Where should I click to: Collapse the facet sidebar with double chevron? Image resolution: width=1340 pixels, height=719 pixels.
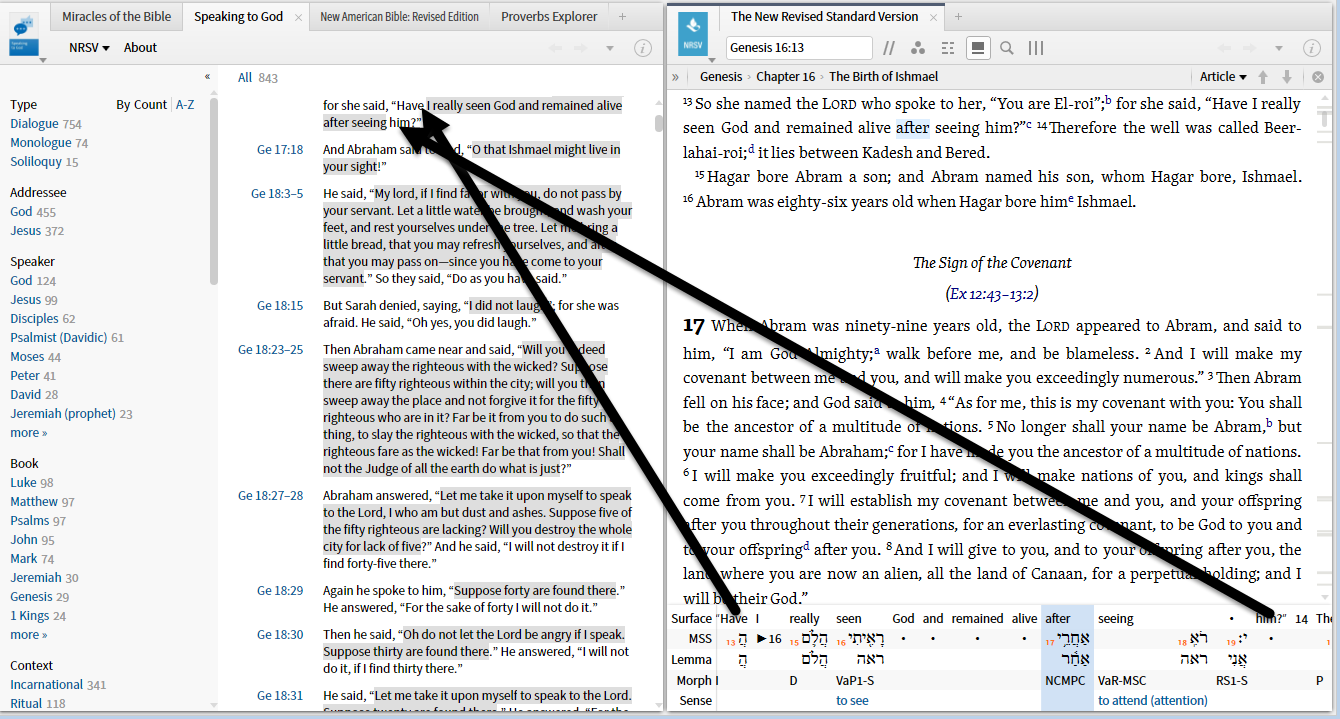pos(208,77)
